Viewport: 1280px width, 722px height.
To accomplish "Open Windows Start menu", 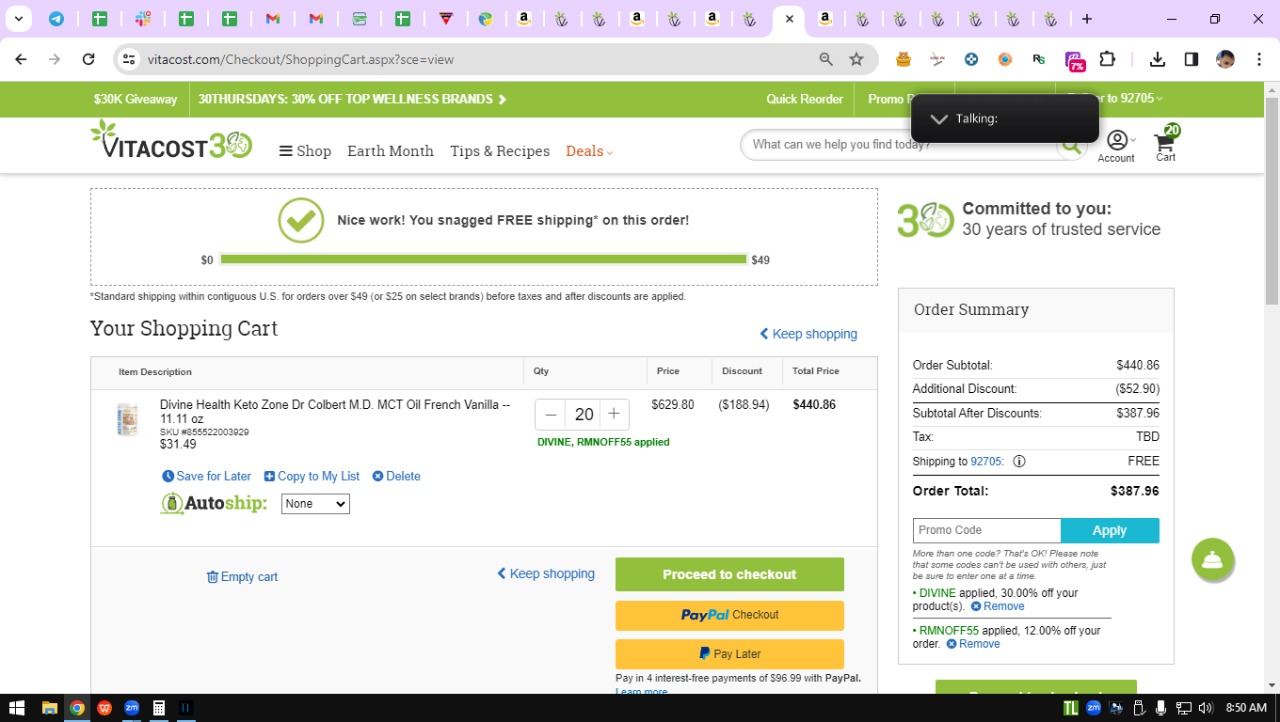I will 17,708.
